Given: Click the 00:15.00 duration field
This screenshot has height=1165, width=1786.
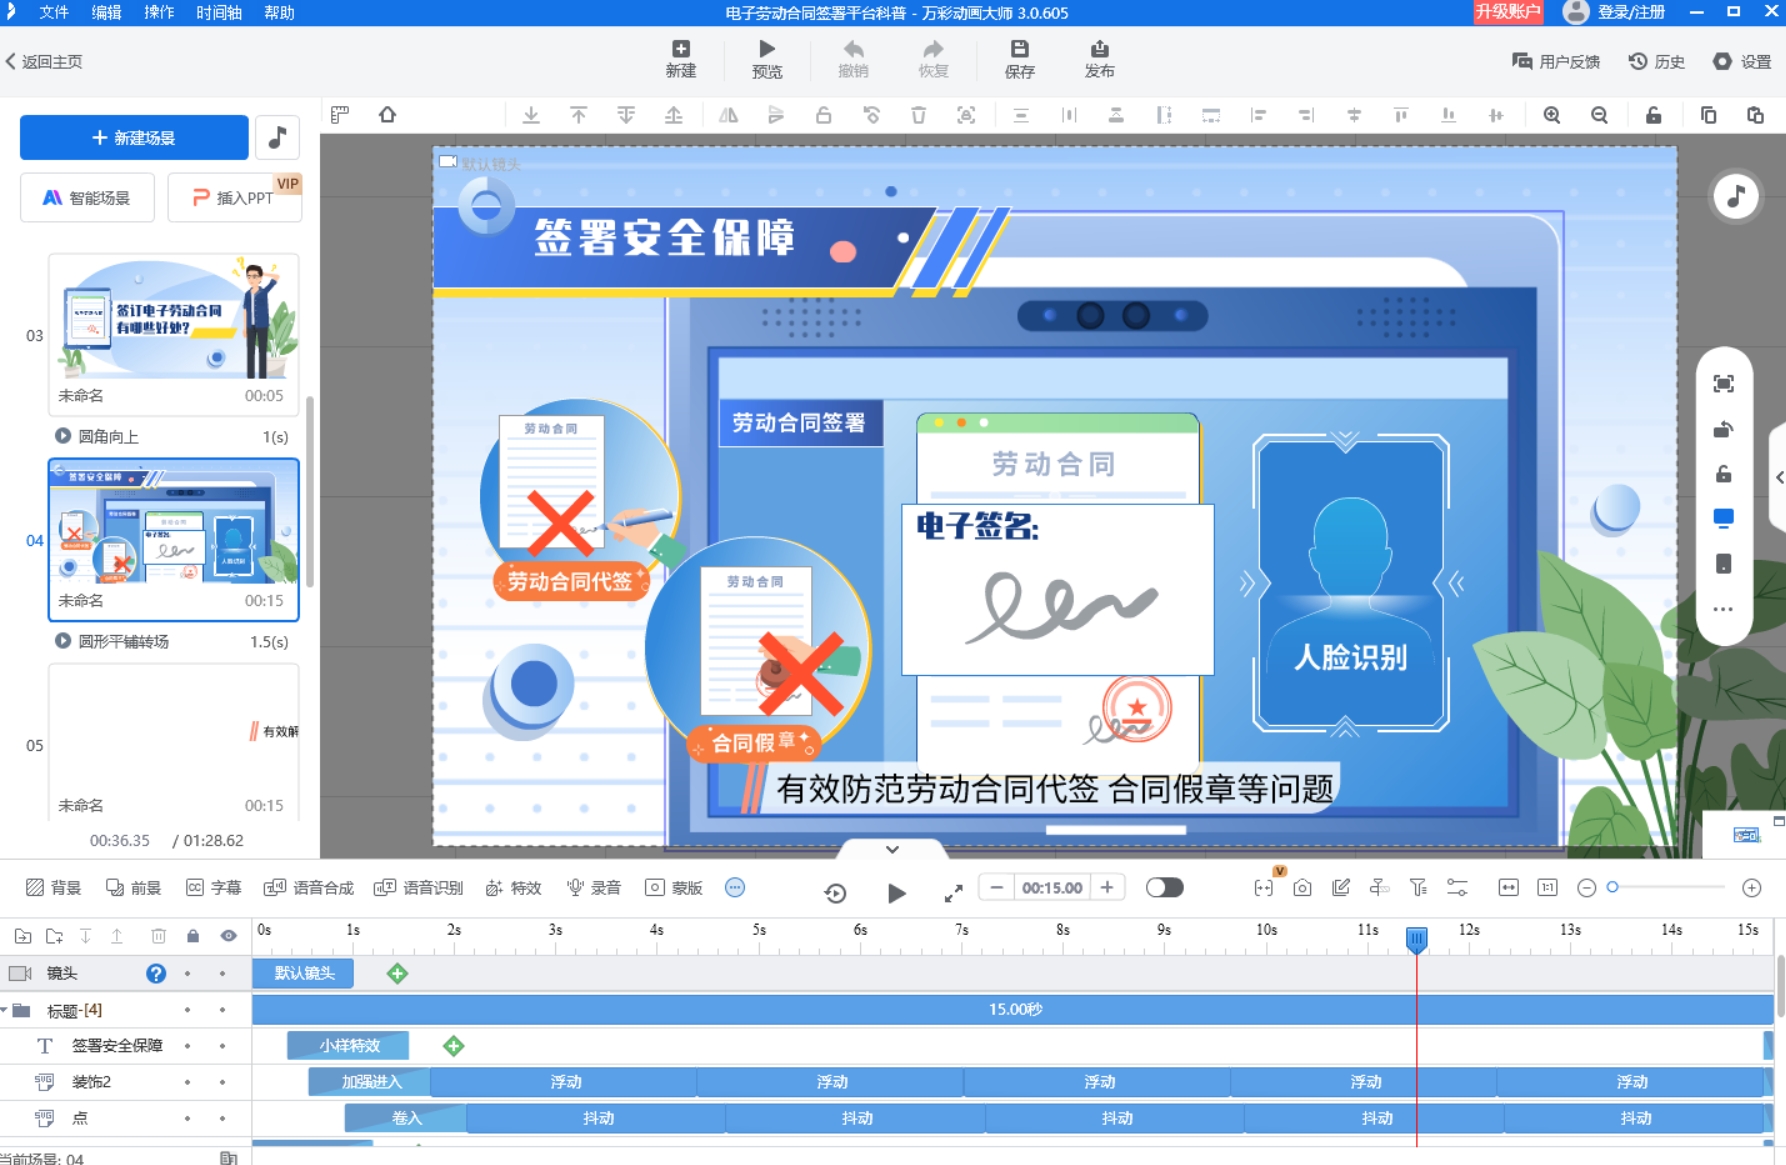Looking at the screenshot, I should (x=1052, y=887).
